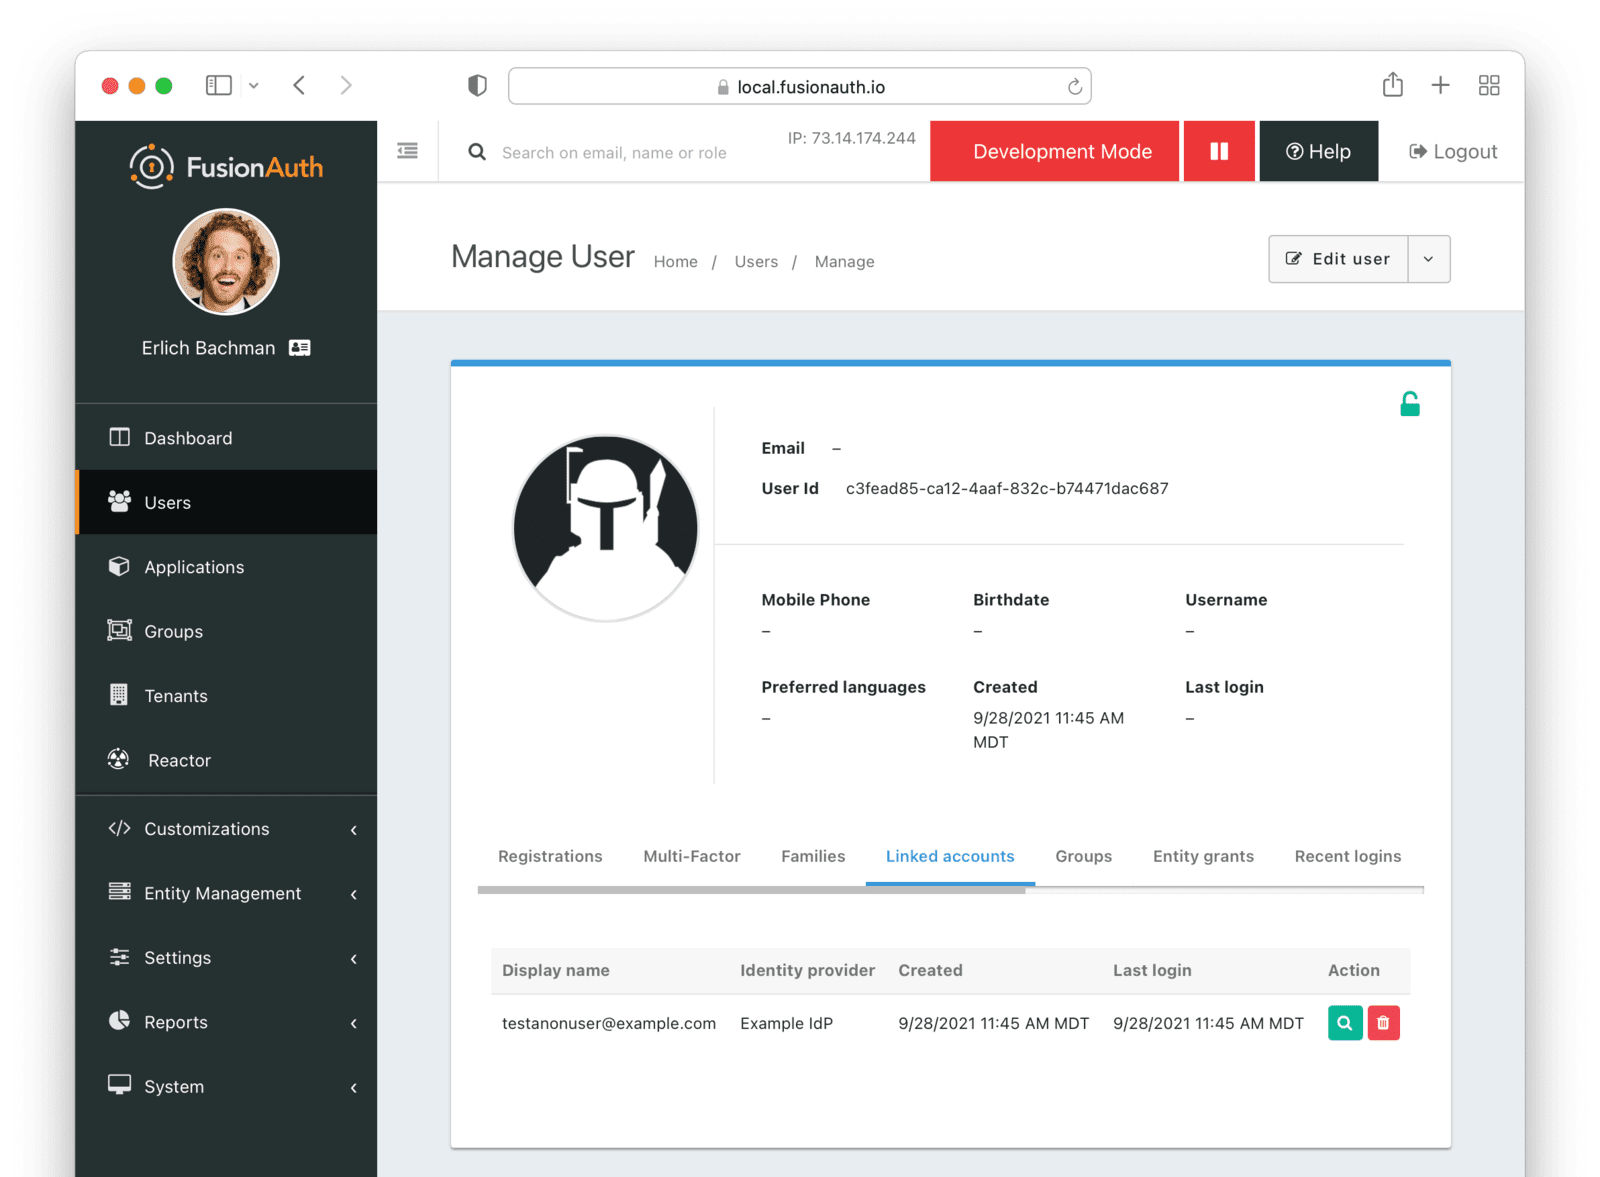
Task: Click the pause button next to Development Mode
Action: click(x=1219, y=151)
